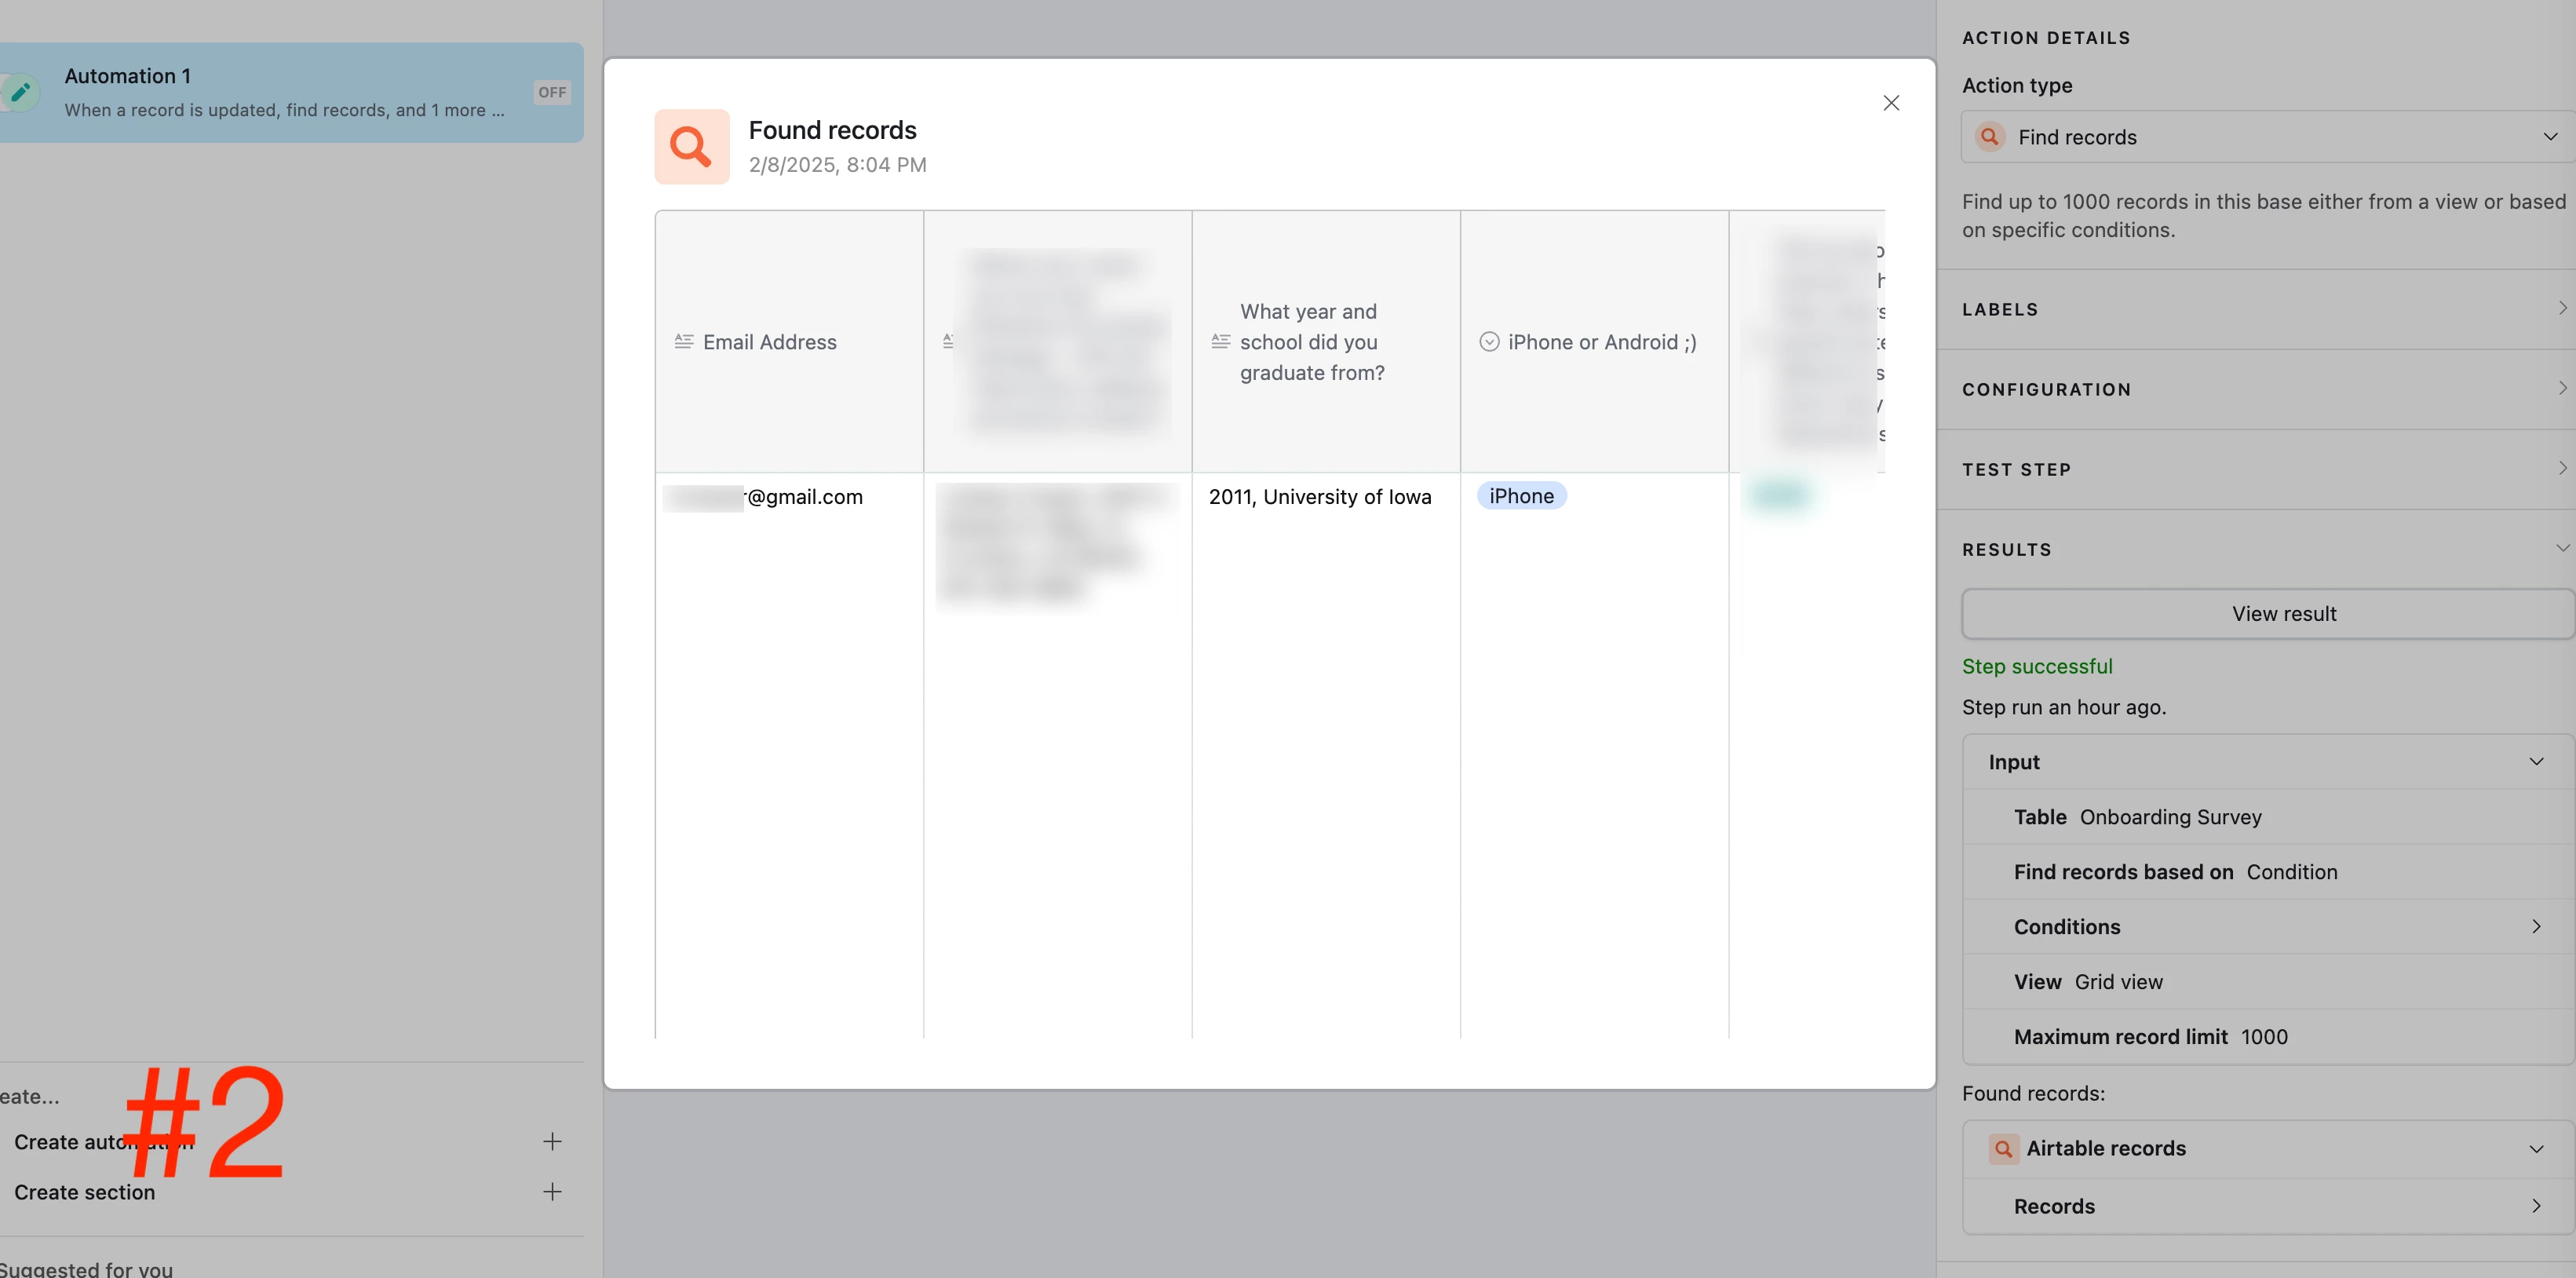Open the Conditions row arrow
2576x1278 pixels.
pos(2536,927)
